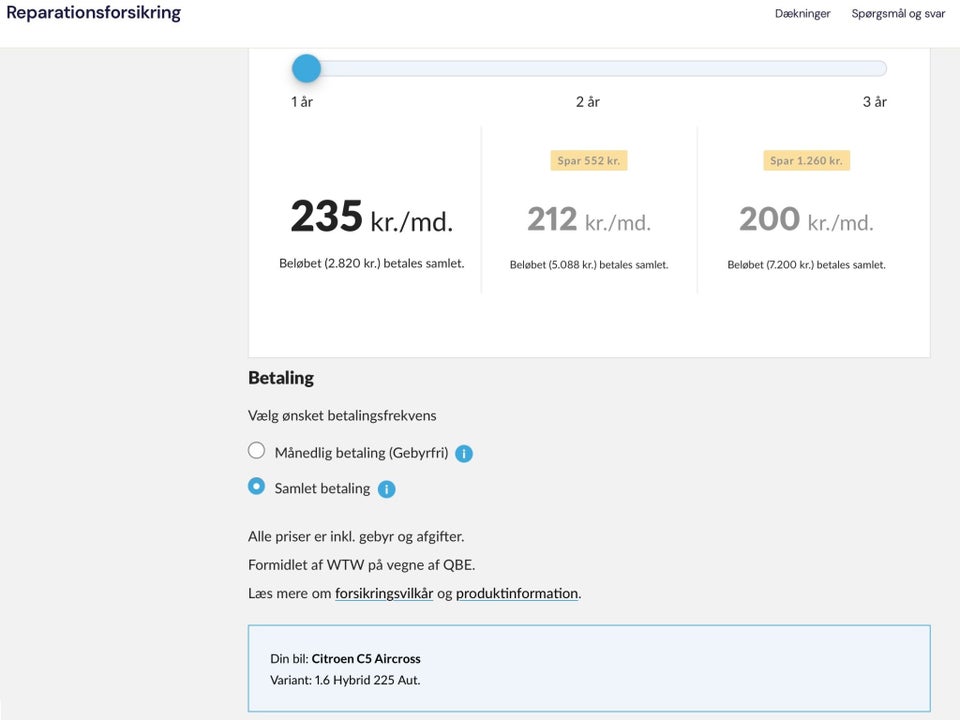The image size is (960, 720).
Task: Open info icon beside Månedlig betaling
Action: click(464, 454)
